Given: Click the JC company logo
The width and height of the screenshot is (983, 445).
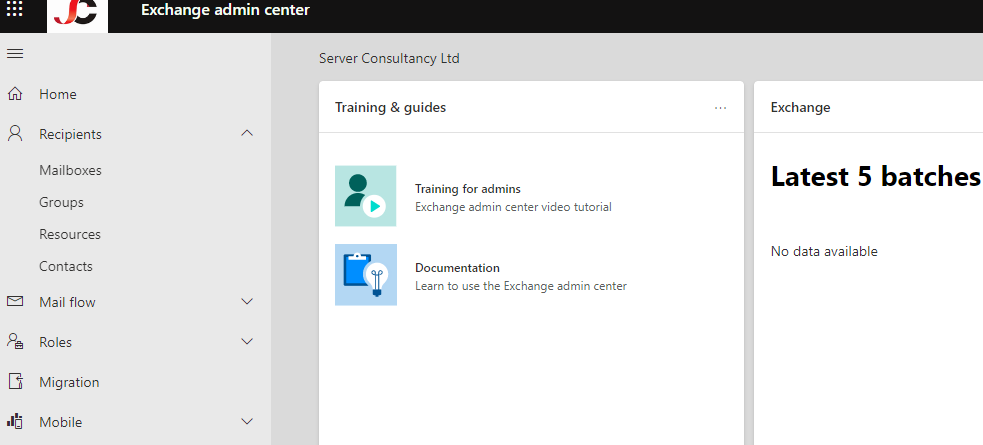Looking at the screenshot, I should 77,14.
